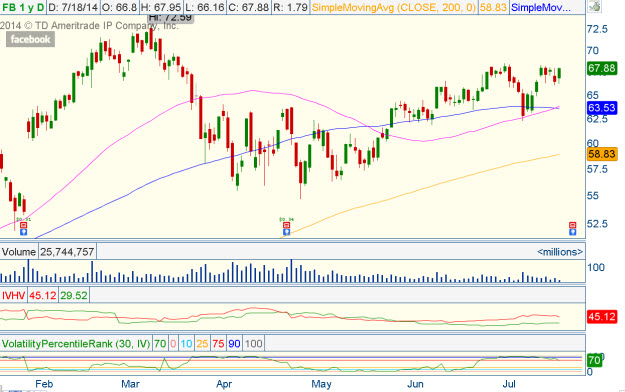Click the 62.5 price axis label
This screenshot has height=392, width=625.
point(597,119)
